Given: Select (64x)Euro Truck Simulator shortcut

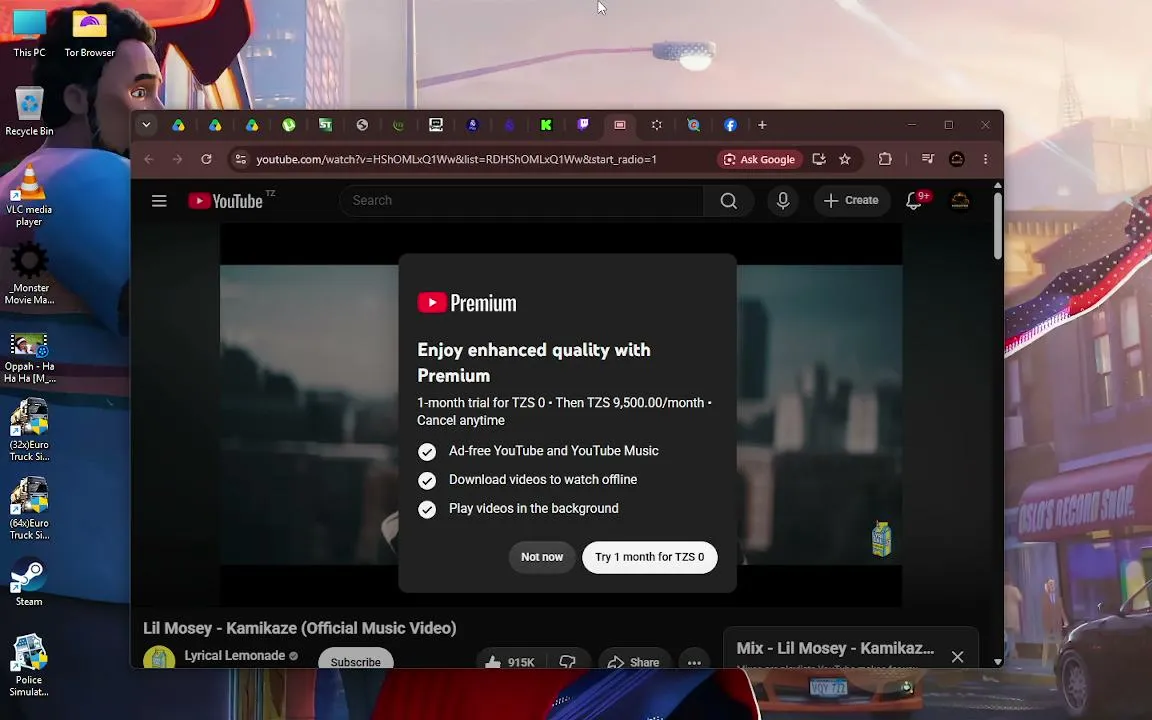Looking at the screenshot, I should coord(29,509).
